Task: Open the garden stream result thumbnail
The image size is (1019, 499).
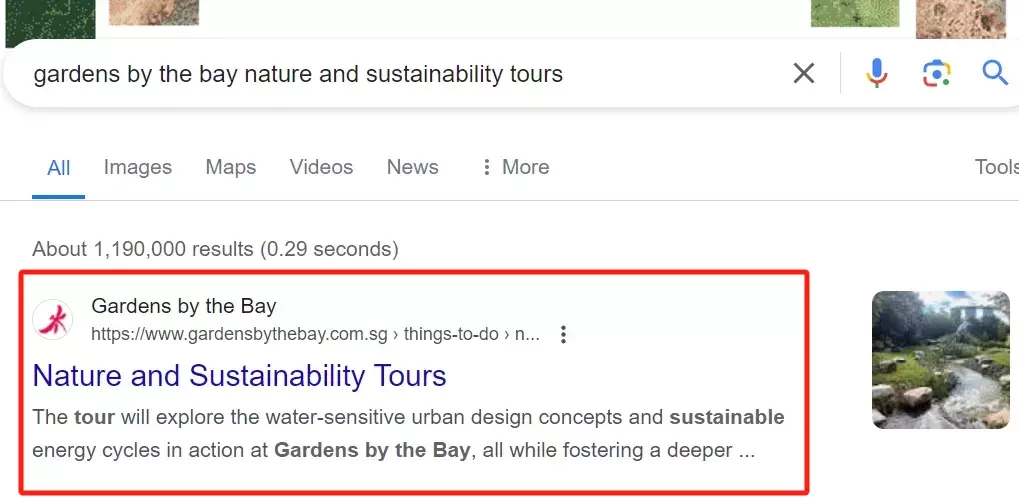Action: tap(941, 360)
